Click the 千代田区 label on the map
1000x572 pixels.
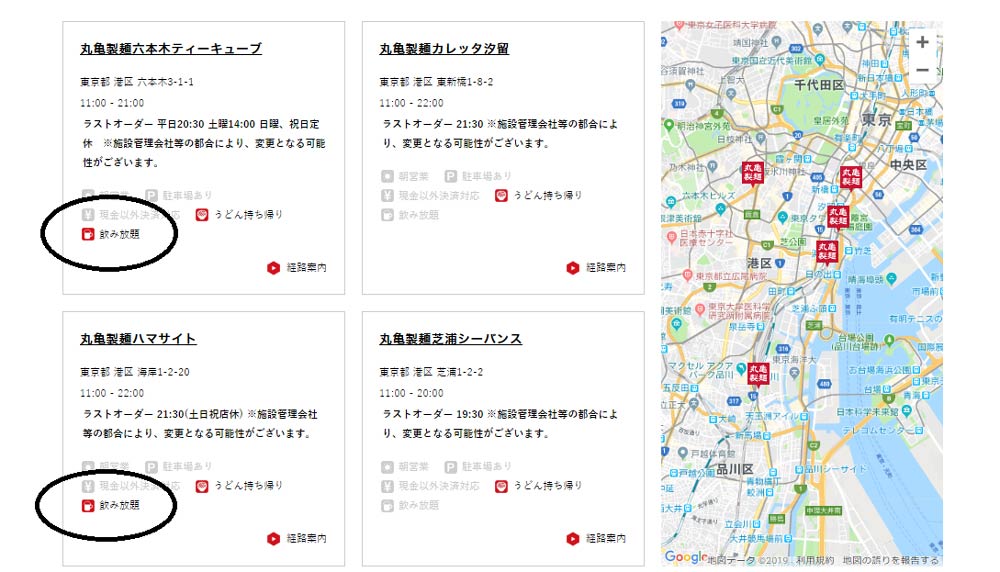pos(818,85)
